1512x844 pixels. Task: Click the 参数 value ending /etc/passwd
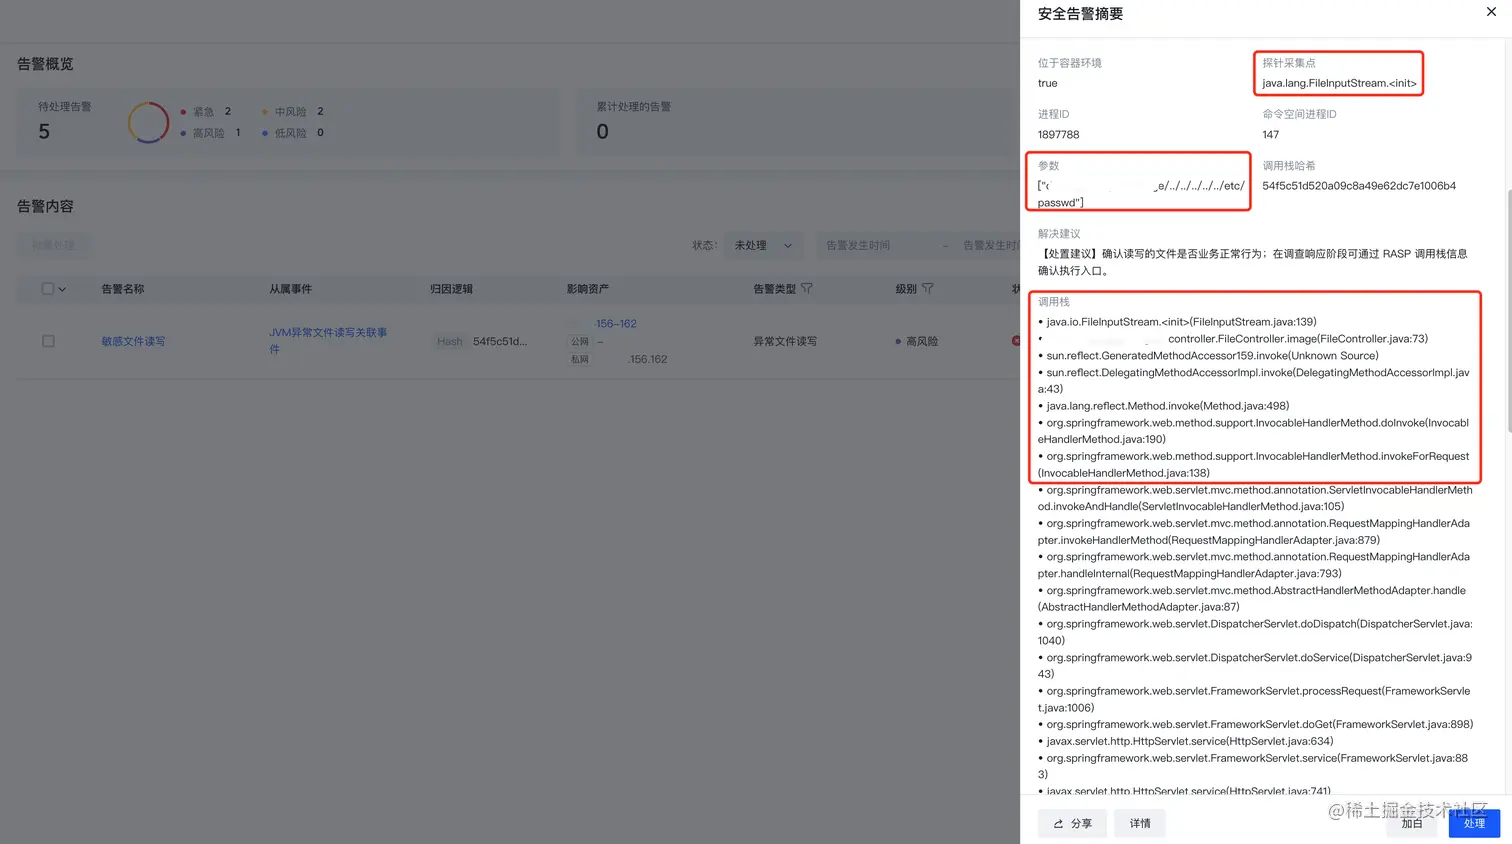point(1141,194)
